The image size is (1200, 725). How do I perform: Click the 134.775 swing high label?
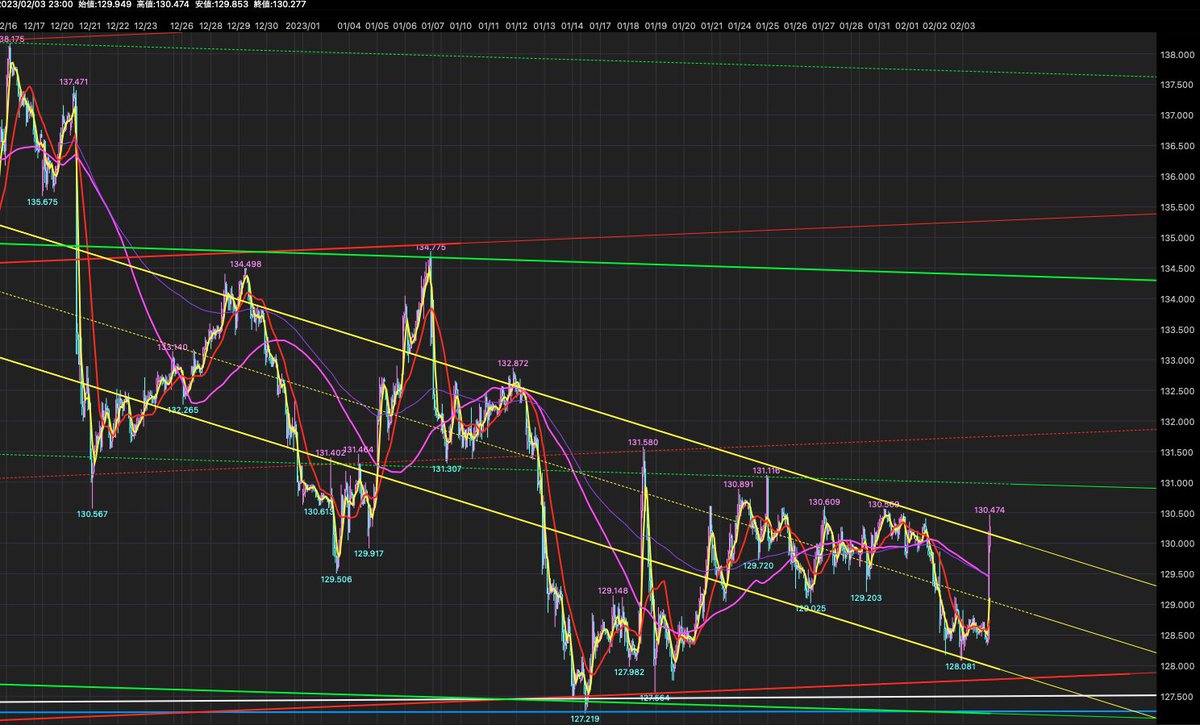pyautogui.click(x=431, y=246)
